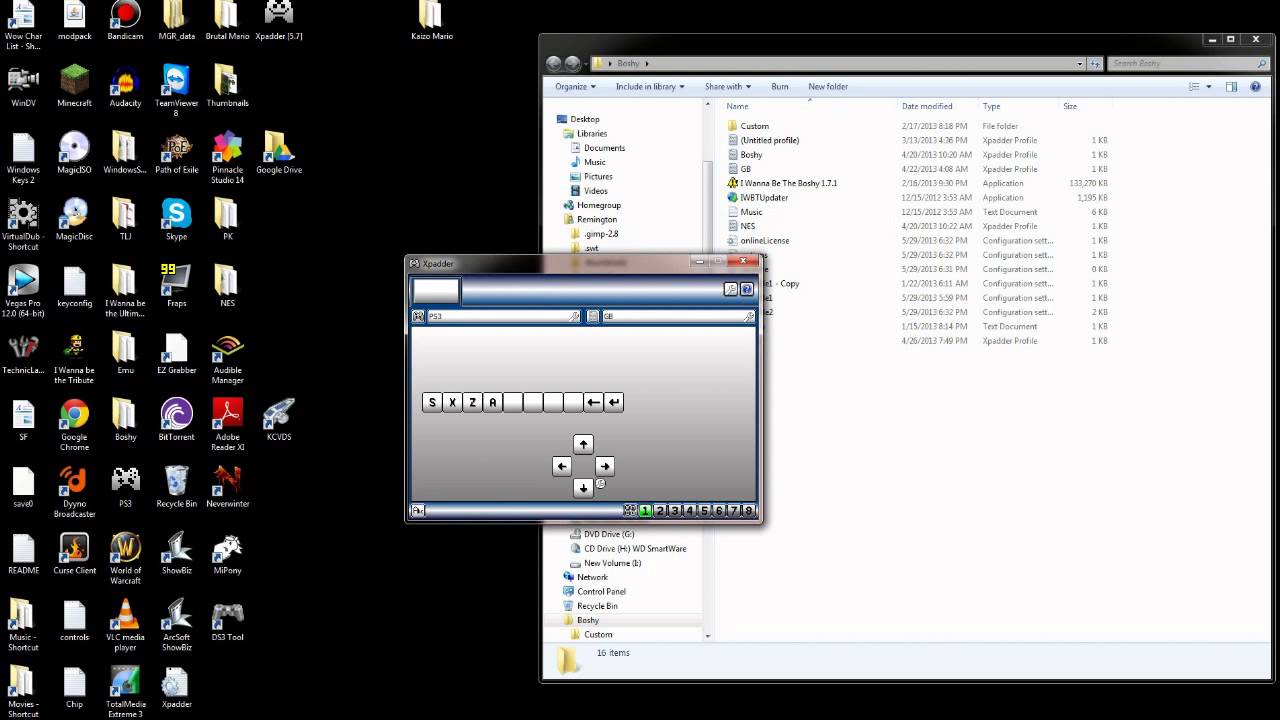Toggle the Explorer preview pane button
The height and width of the screenshot is (720, 1280).
click(x=1231, y=87)
